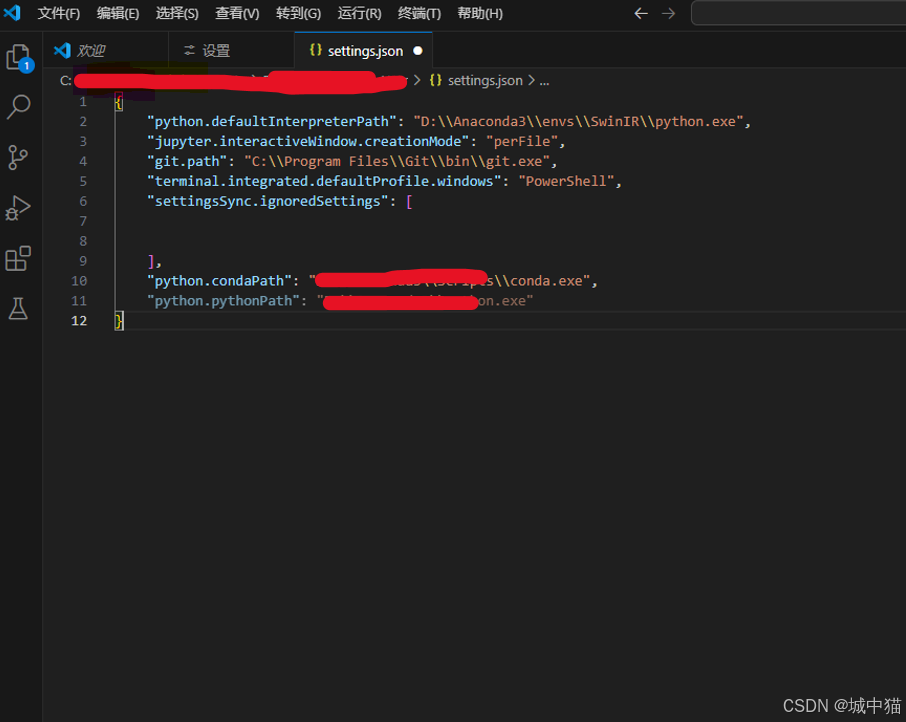
Task: Click line number 12 in the gutter
Action: 78,320
